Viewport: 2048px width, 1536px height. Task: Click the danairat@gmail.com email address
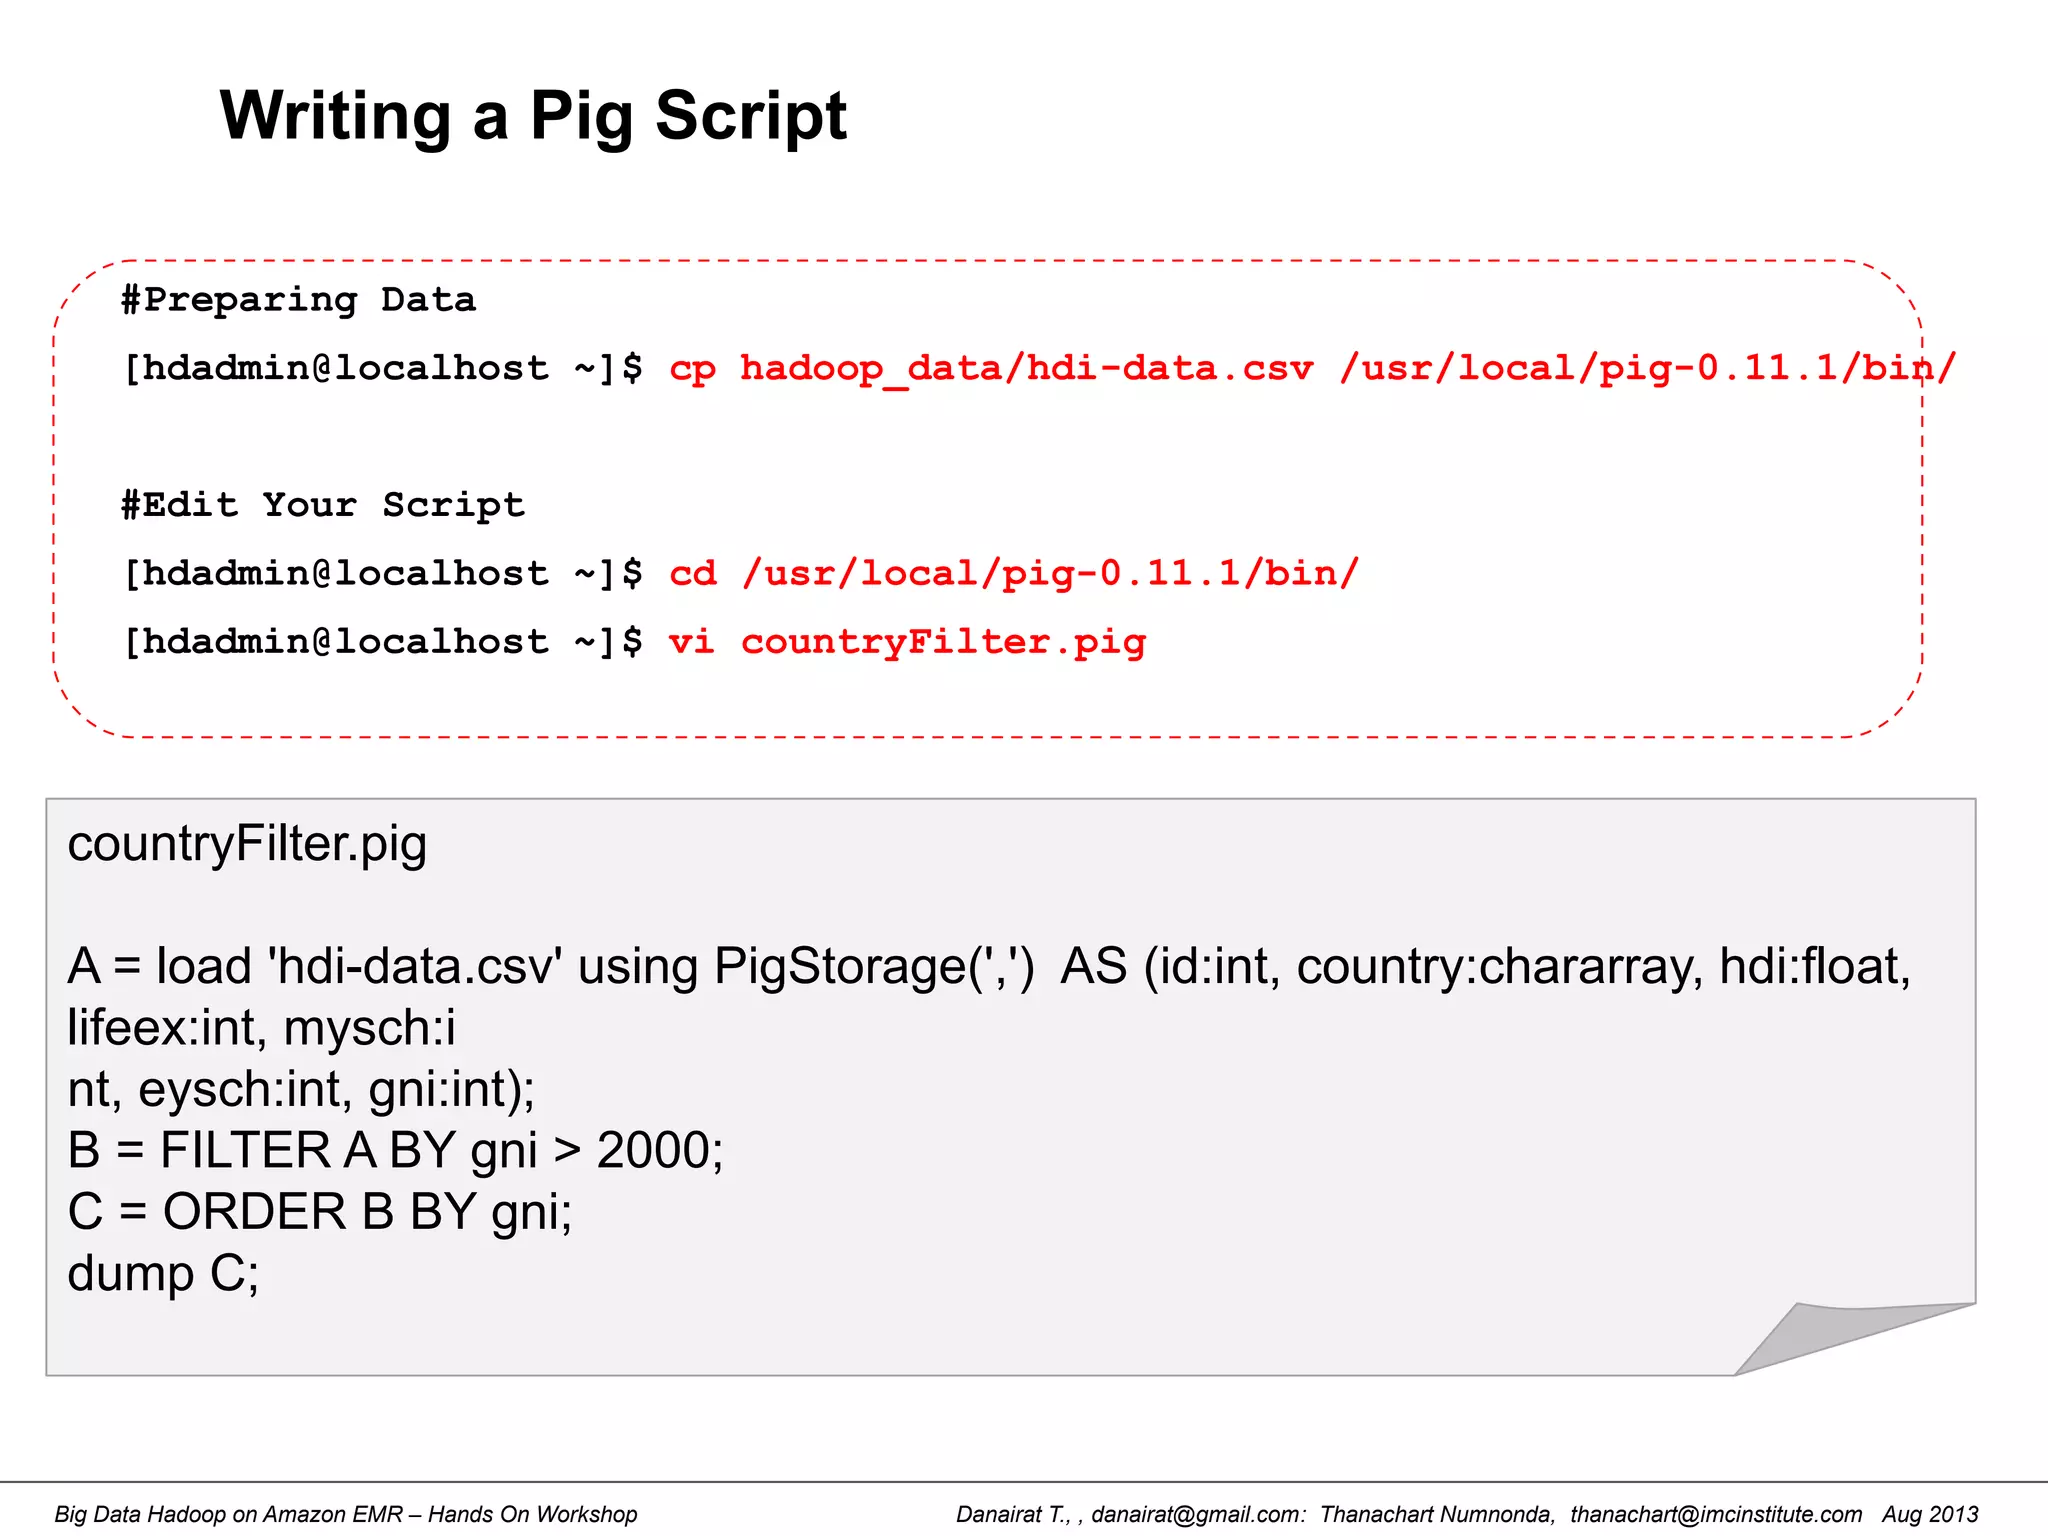coord(1196,1514)
